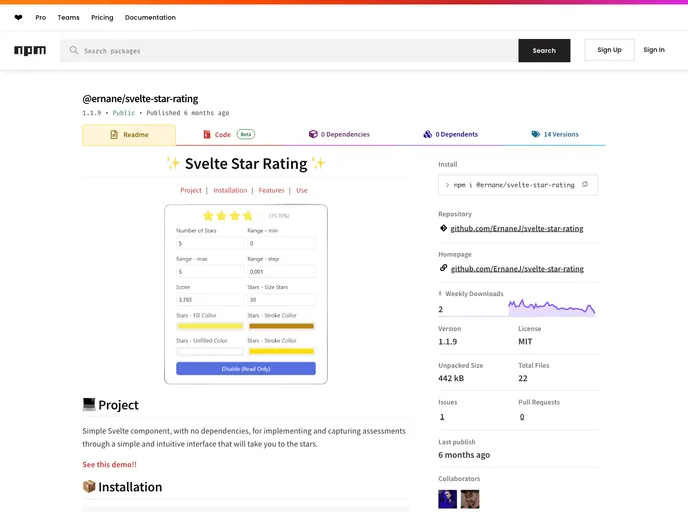The height and width of the screenshot is (512, 688).
Task: Click the Svelte Star Rating heading
Action: (x=246, y=164)
